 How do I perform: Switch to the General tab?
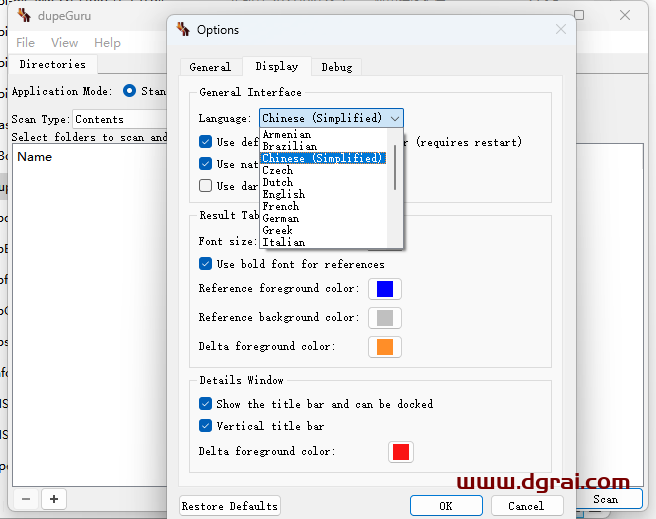click(x=210, y=67)
